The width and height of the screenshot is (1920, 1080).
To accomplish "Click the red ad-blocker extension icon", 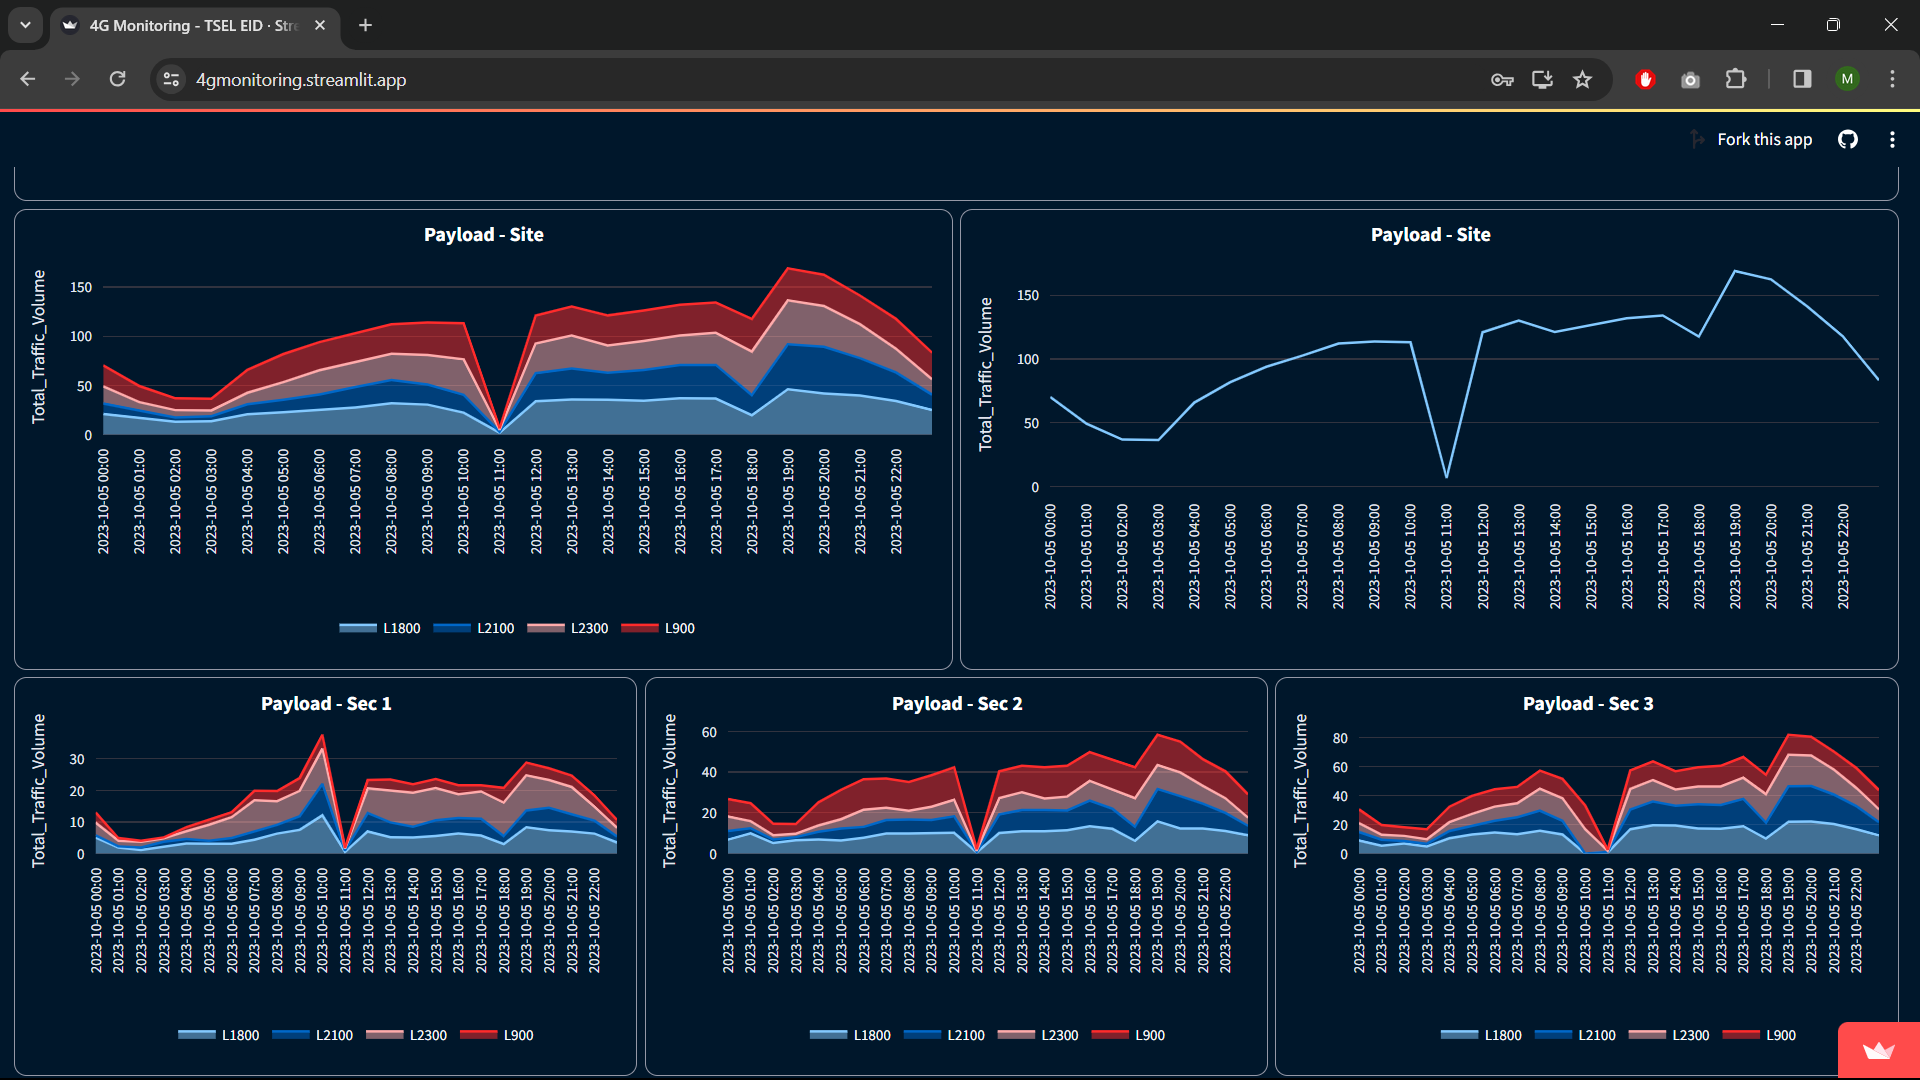I will click(1645, 80).
